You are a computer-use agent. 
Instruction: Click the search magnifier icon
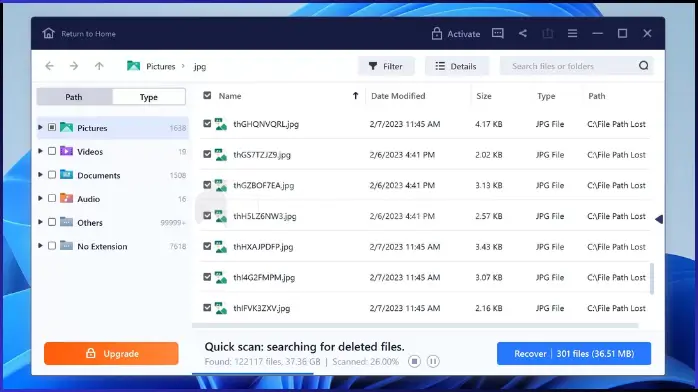643,66
